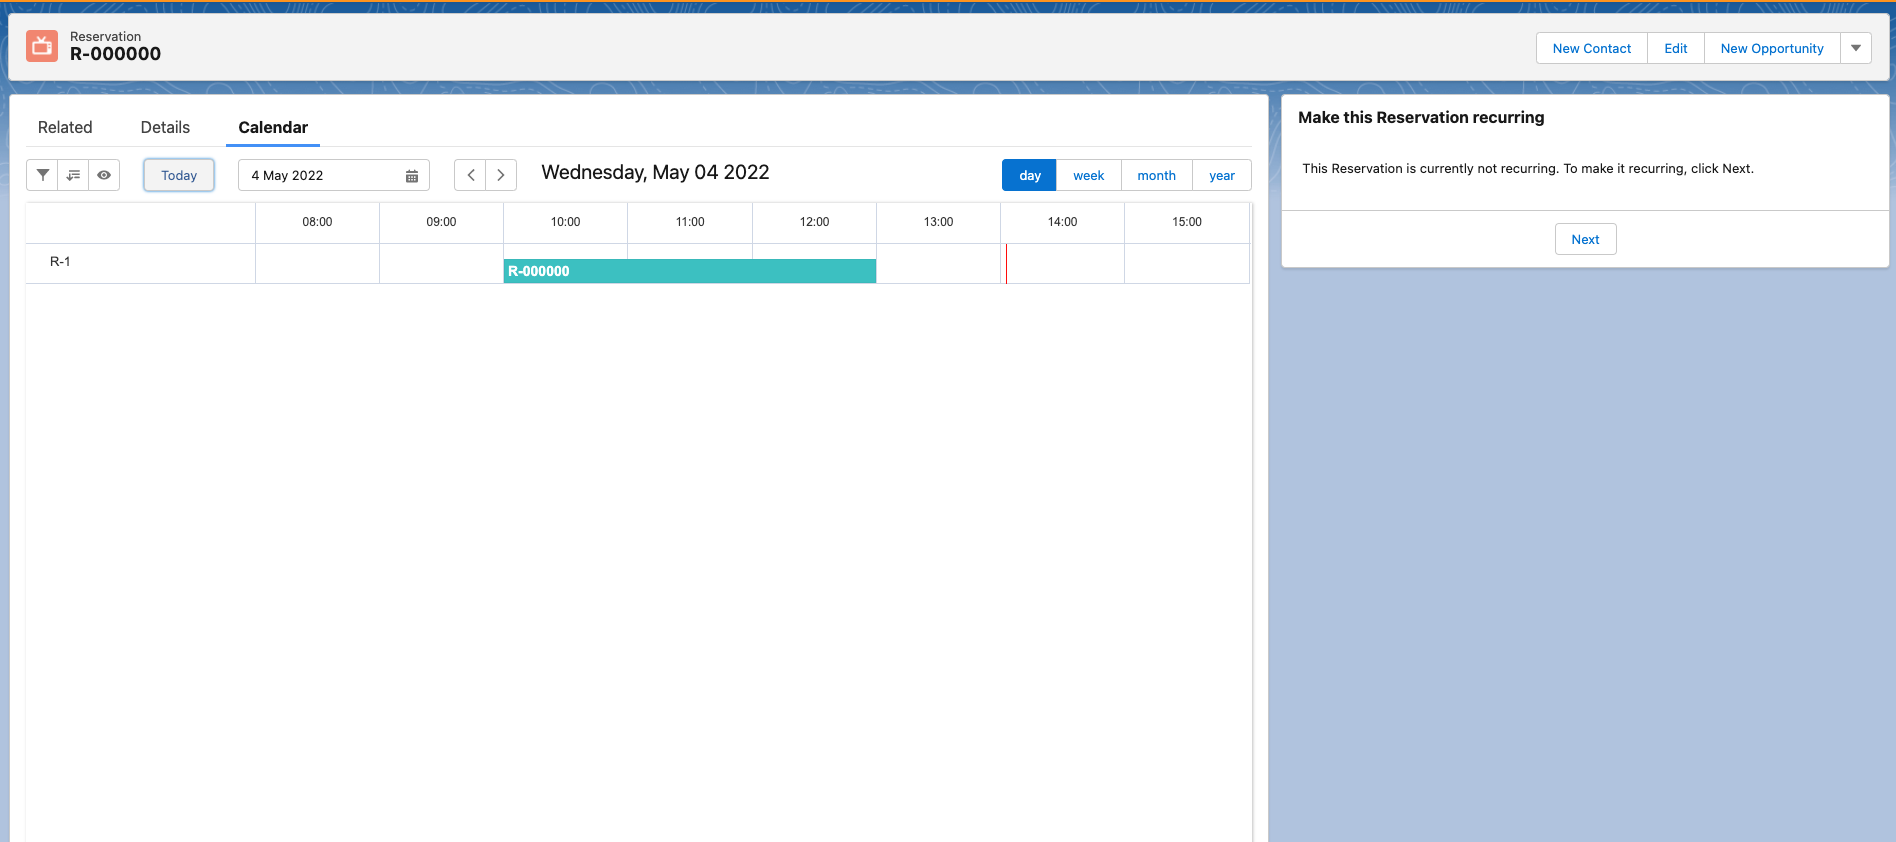The image size is (1896, 842).
Task: Click the Today button
Action: click(179, 175)
